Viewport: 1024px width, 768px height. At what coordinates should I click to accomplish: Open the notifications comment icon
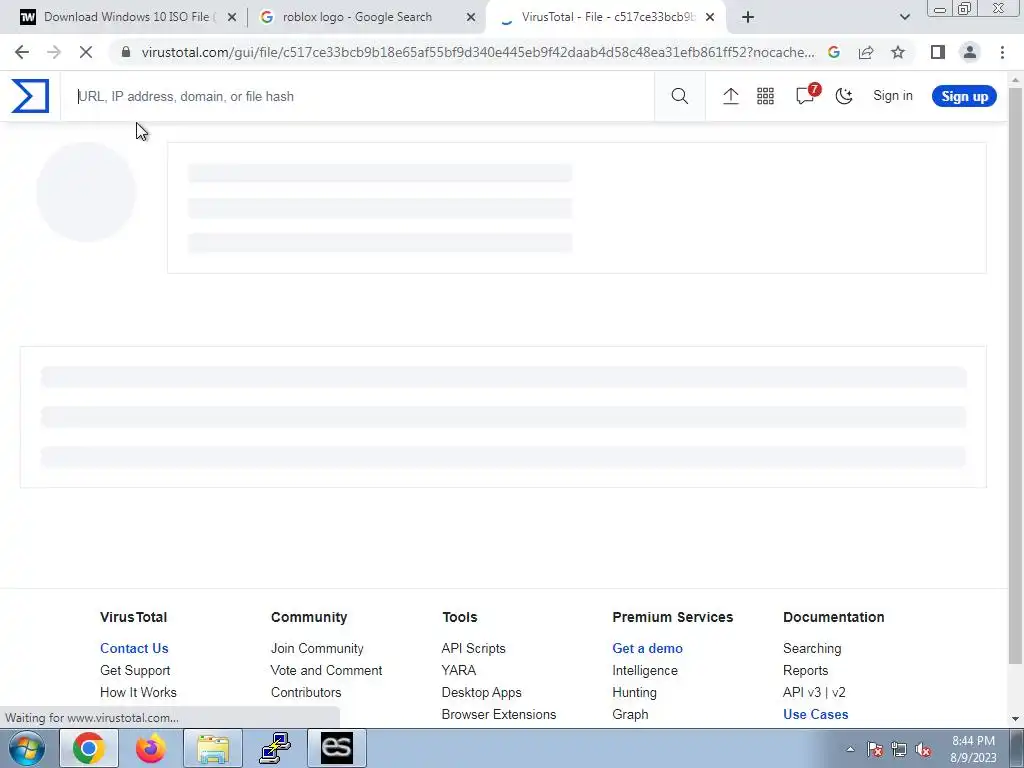[805, 96]
